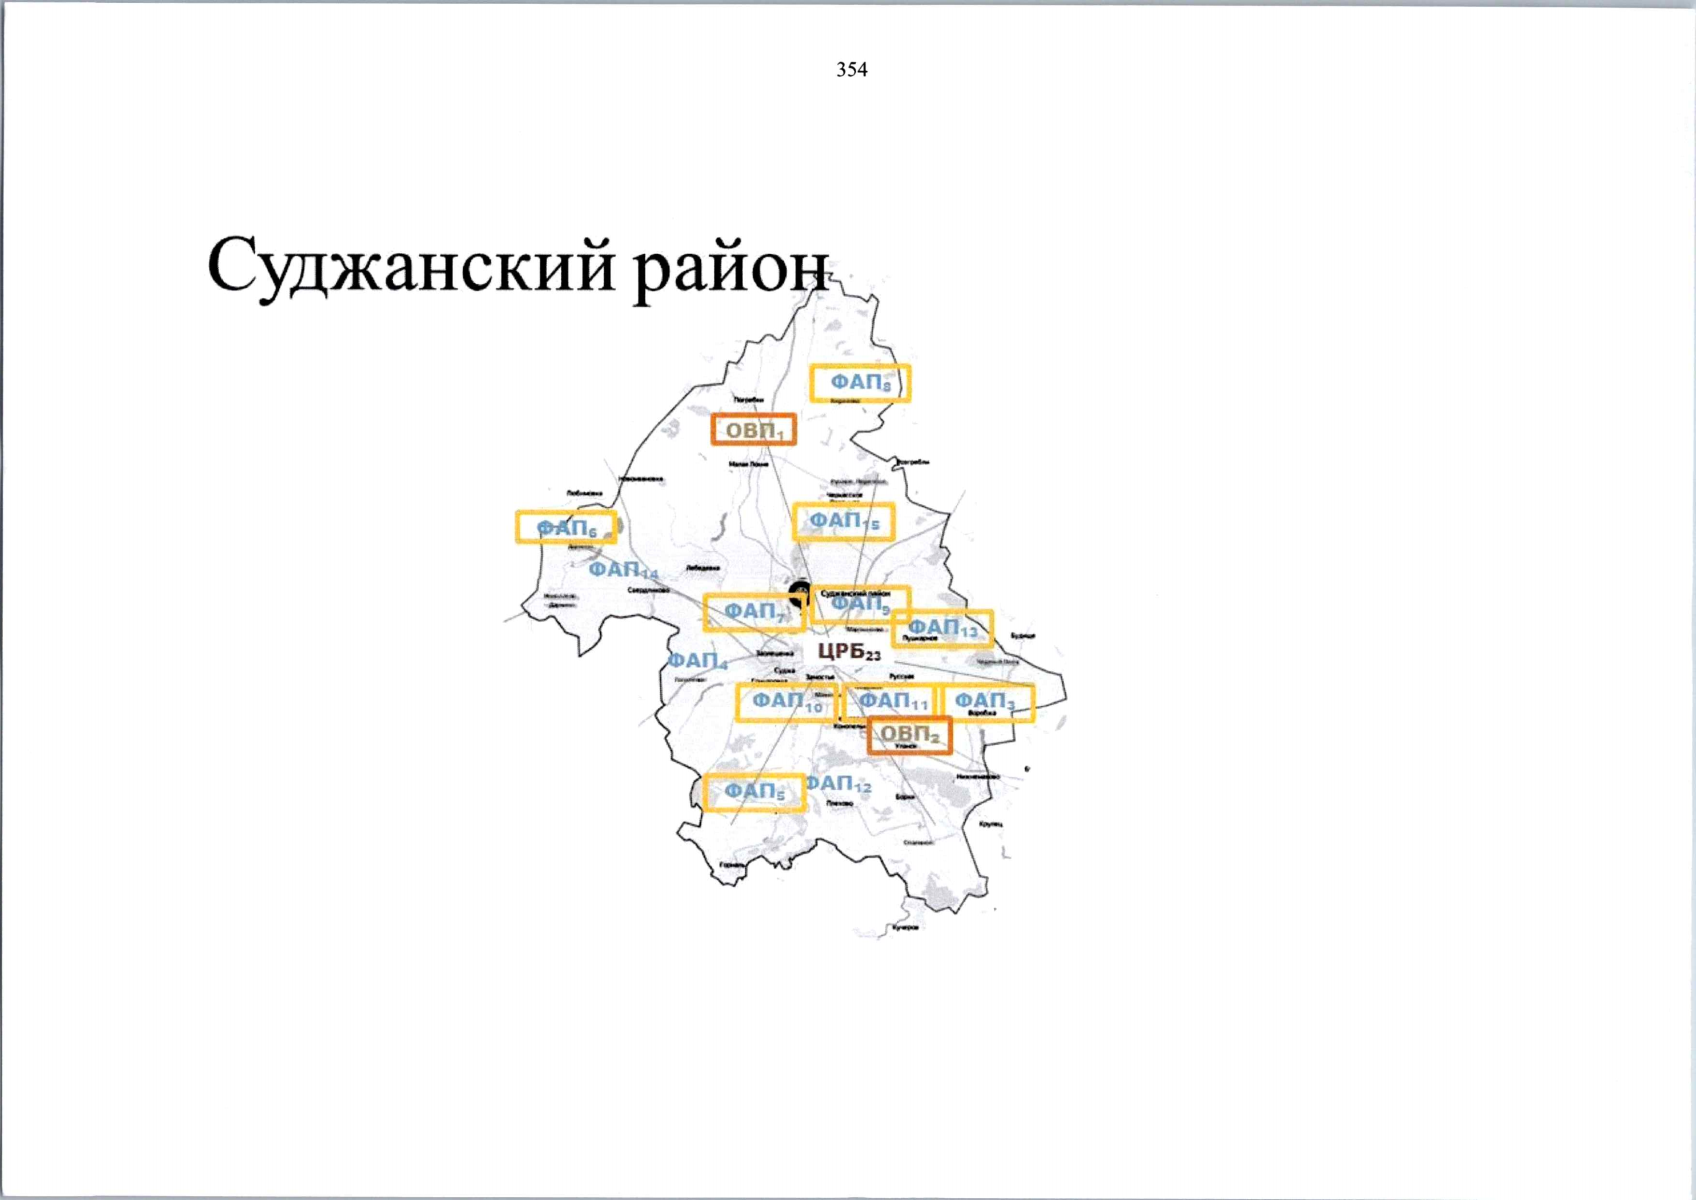Click the ФАП3 marker box
Image resolution: width=1696 pixels, height=1200 pixels.
[x=987, y=702]
